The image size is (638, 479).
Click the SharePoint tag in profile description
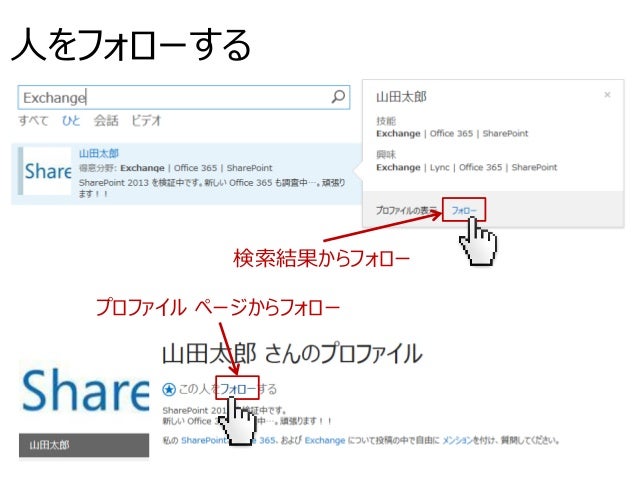click(x=203, y=440)
